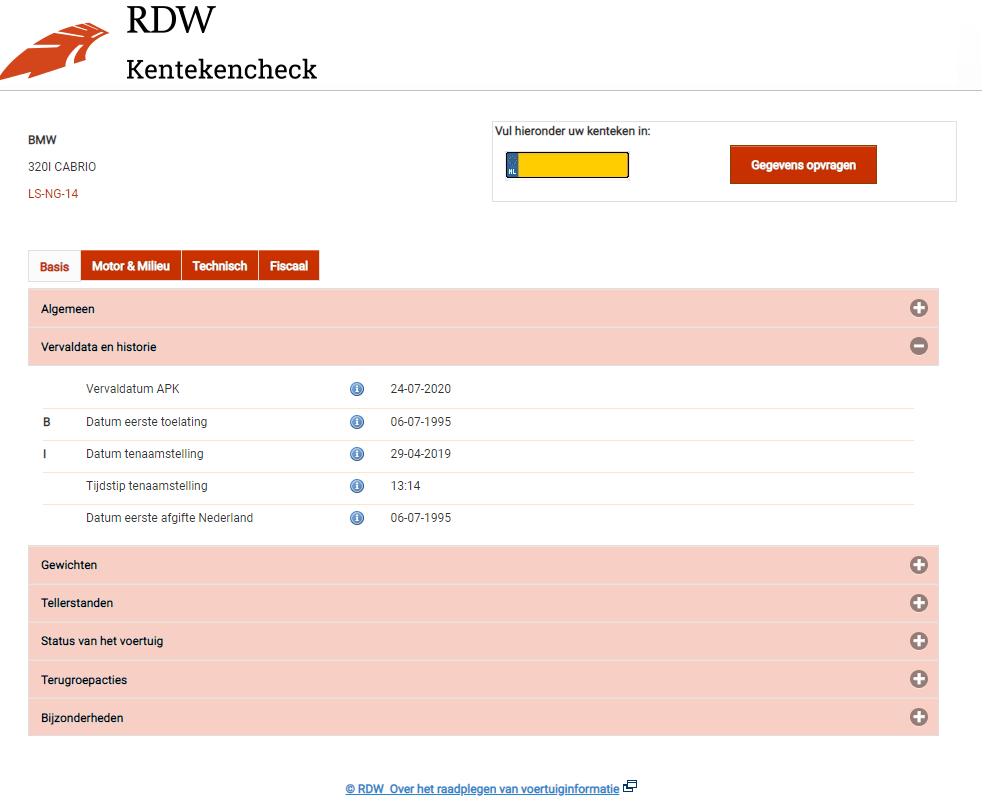This screenshot has width=982, height=807.
Task: Select the Basis tab
Action: tap(54, 267)
